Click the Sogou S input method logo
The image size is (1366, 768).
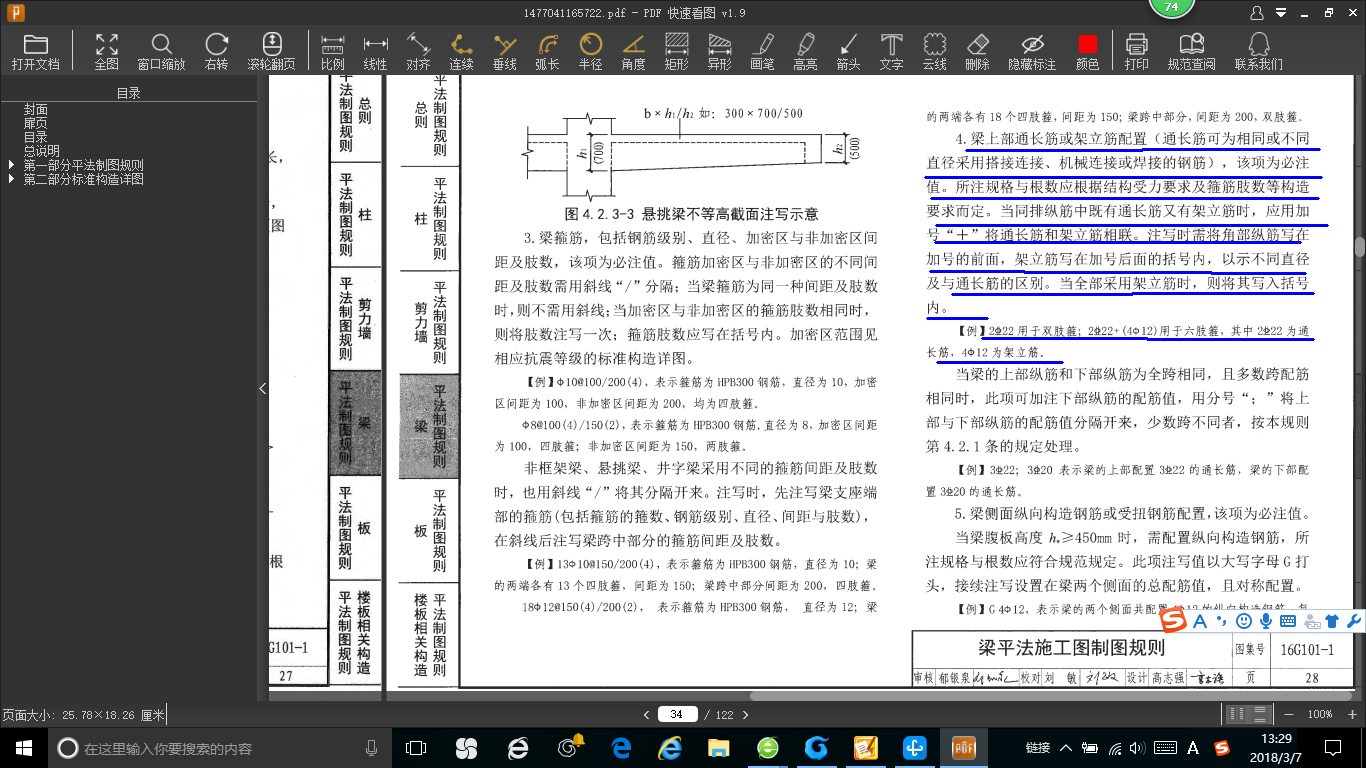(1173, 621)
